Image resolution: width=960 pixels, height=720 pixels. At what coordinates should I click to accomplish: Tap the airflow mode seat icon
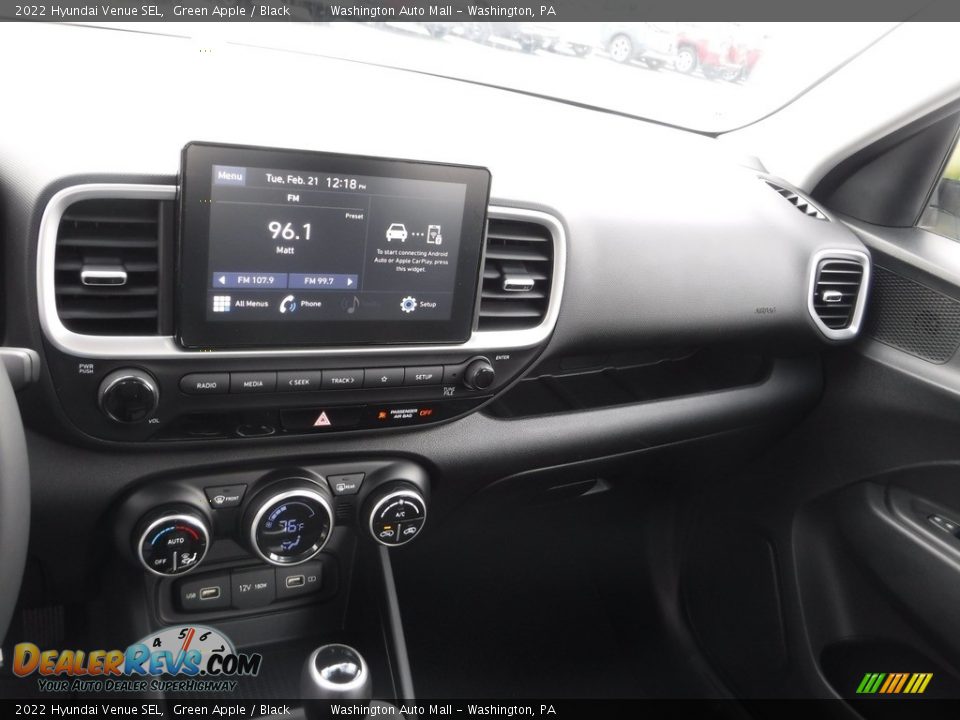point(189,558)
